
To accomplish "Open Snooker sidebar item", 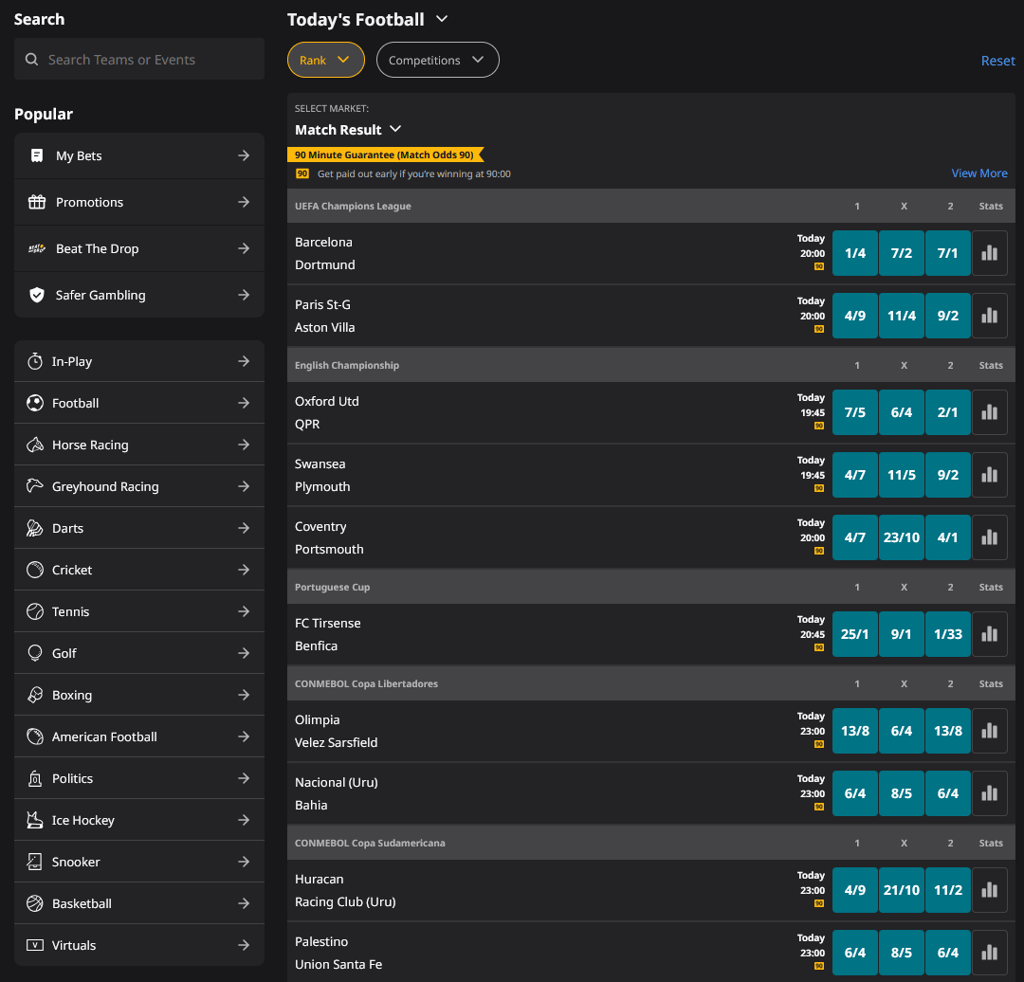I will pyautogui.click(x=139, y=862).
